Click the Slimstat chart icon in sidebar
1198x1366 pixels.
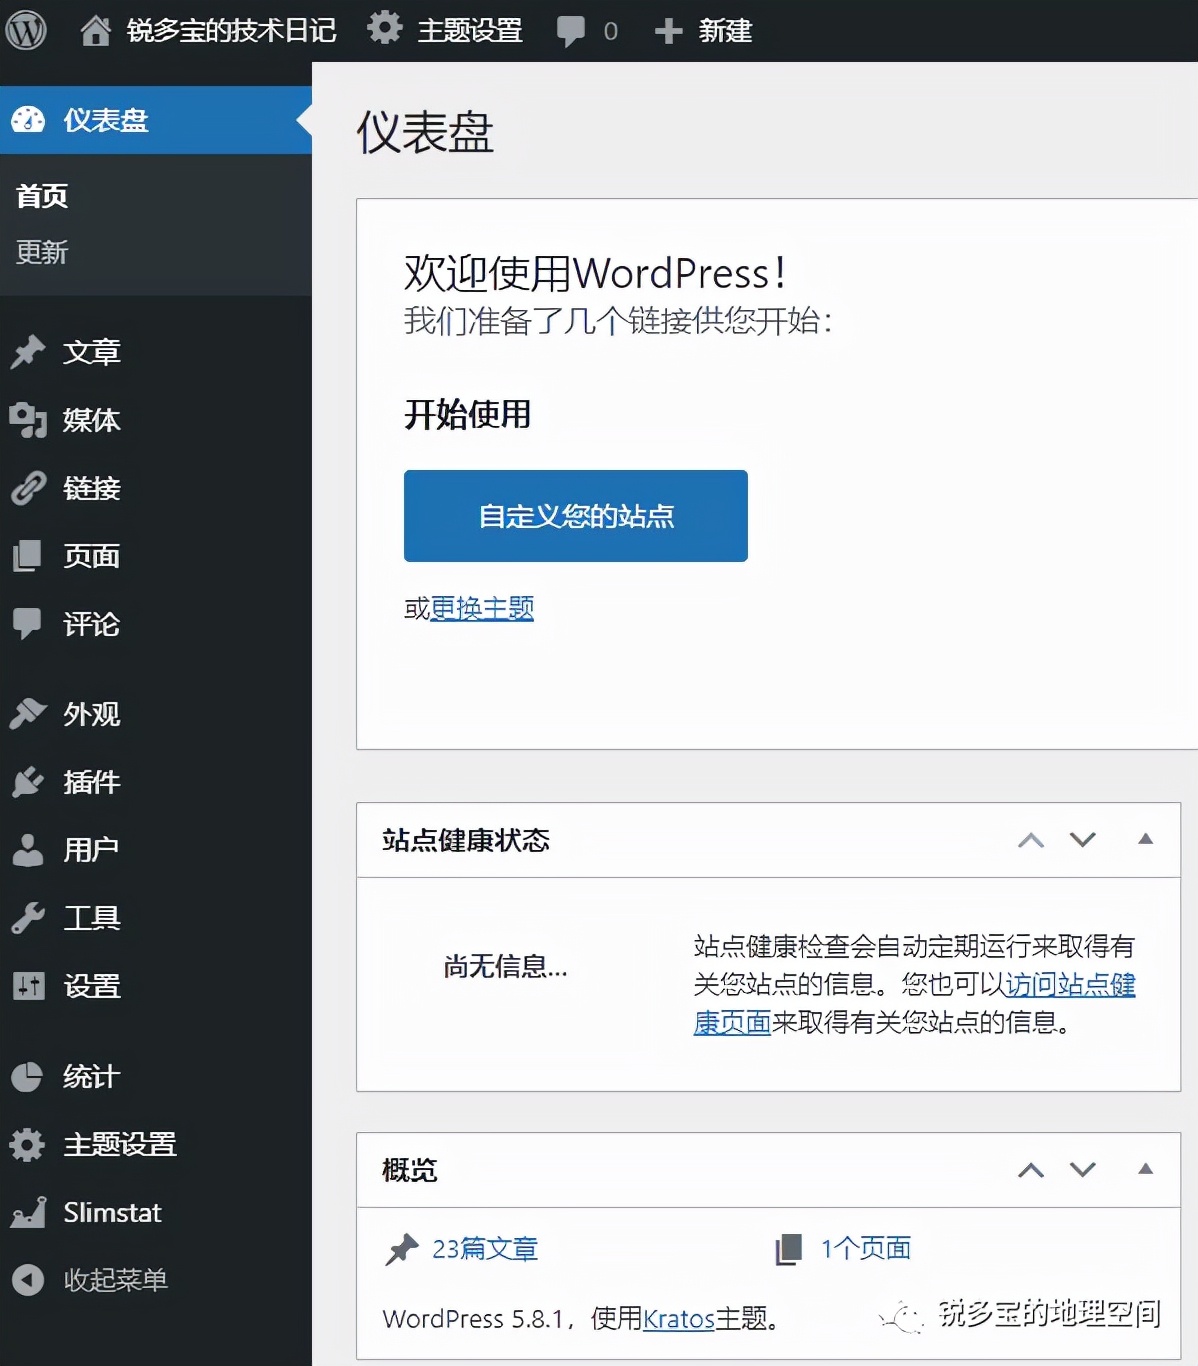28,1212
